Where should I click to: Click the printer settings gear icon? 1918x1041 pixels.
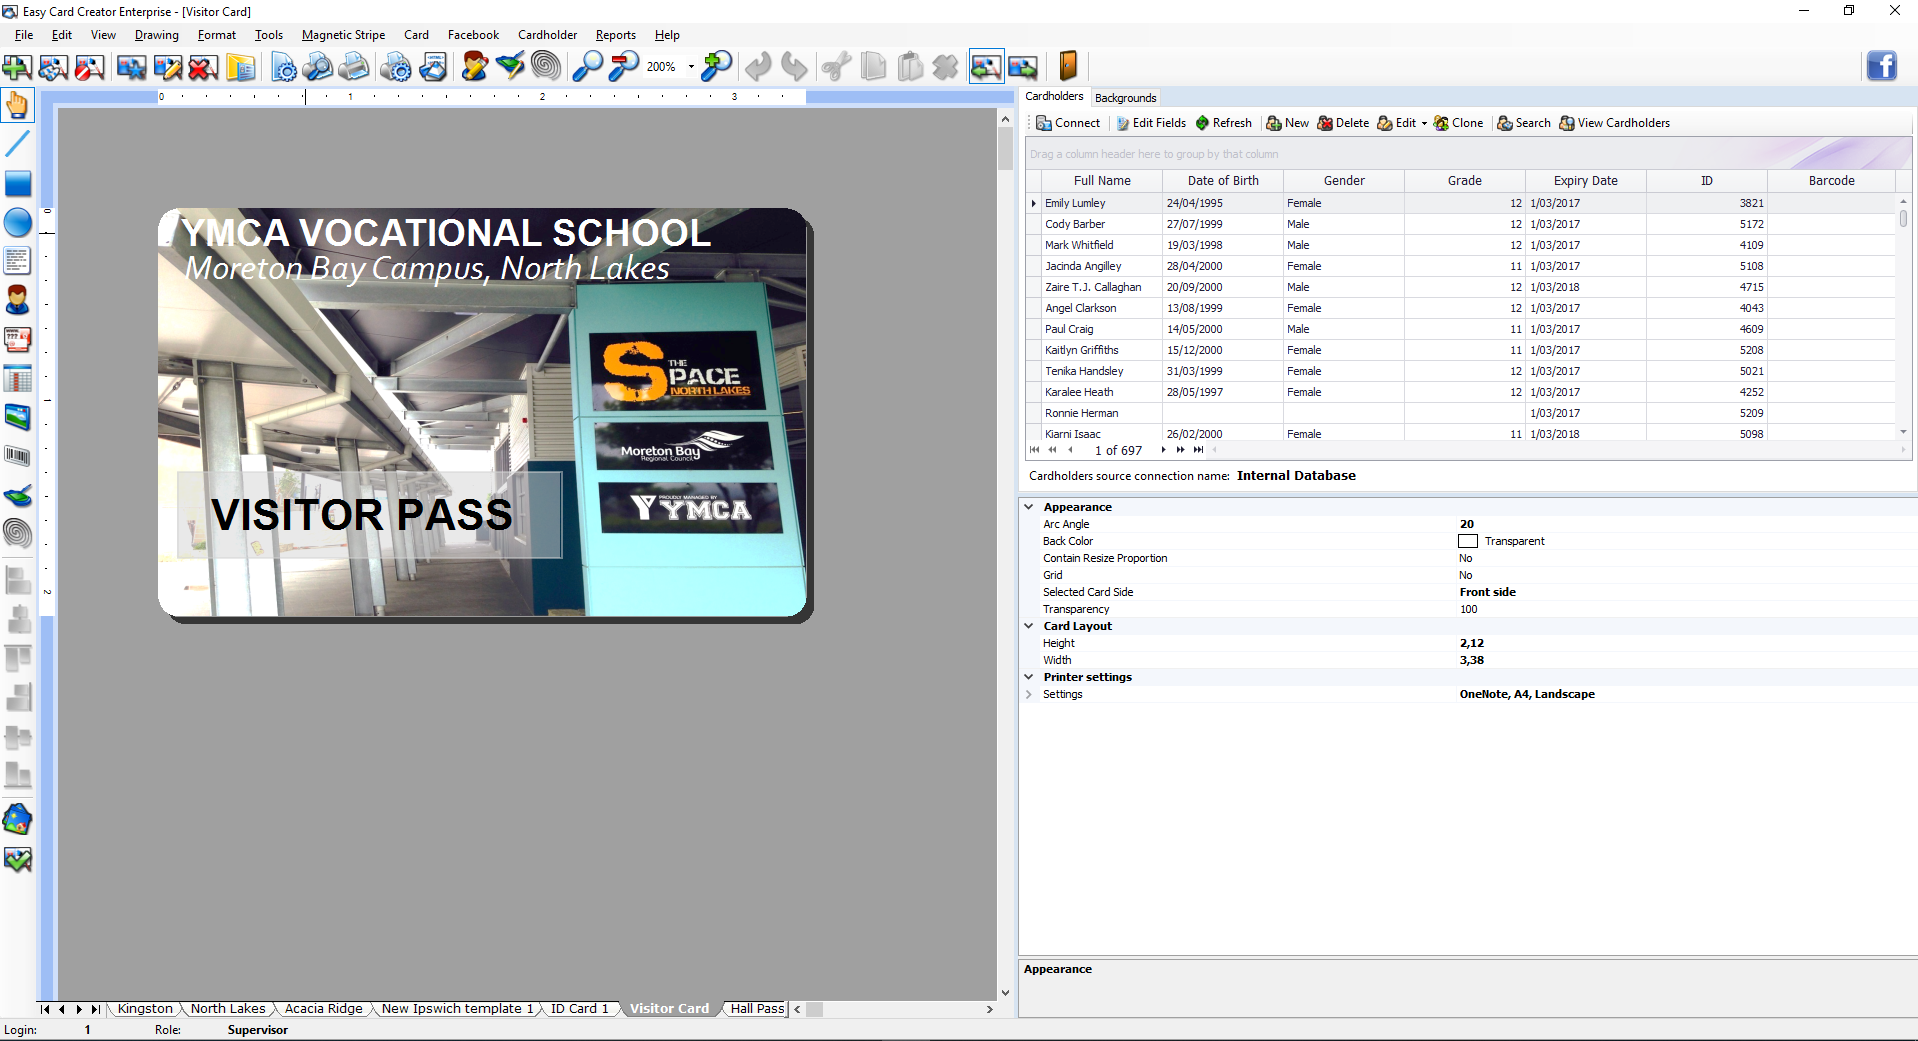(396, 67)
